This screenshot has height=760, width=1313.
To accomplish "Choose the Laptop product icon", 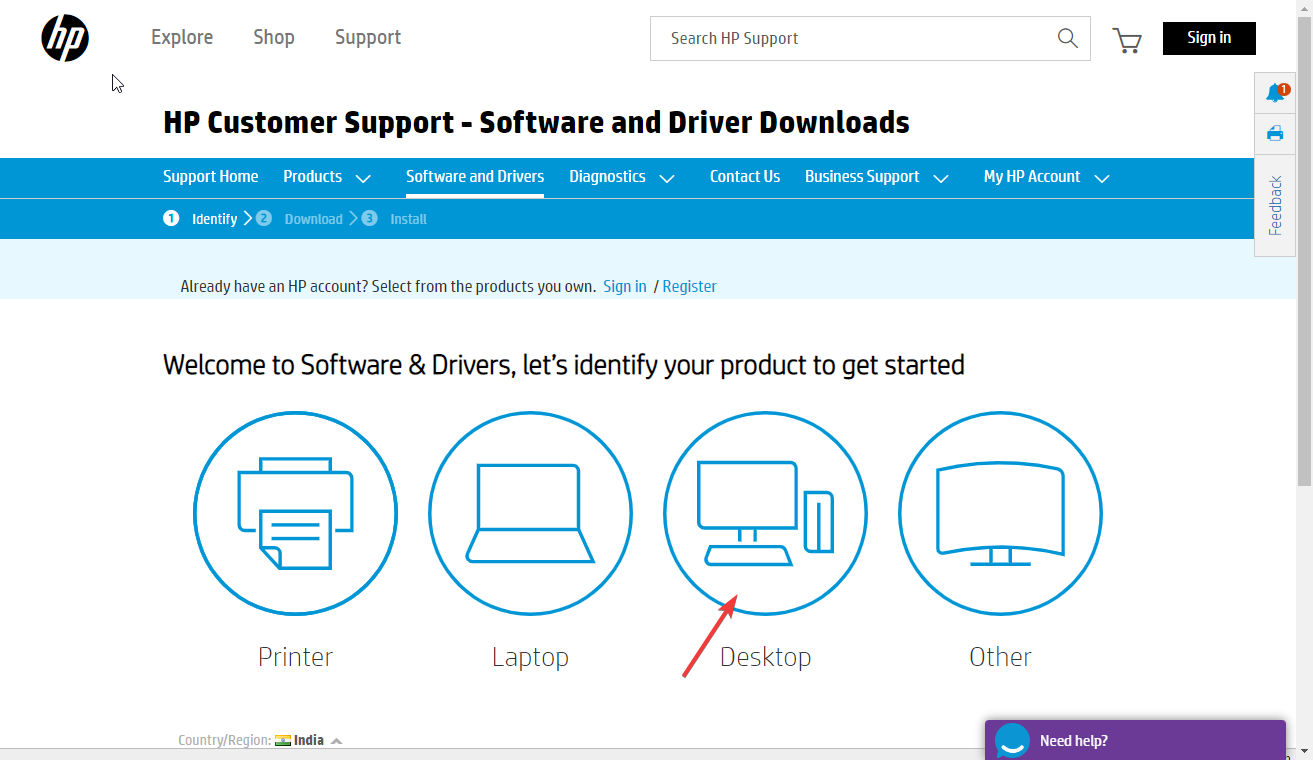I will 530,514.
